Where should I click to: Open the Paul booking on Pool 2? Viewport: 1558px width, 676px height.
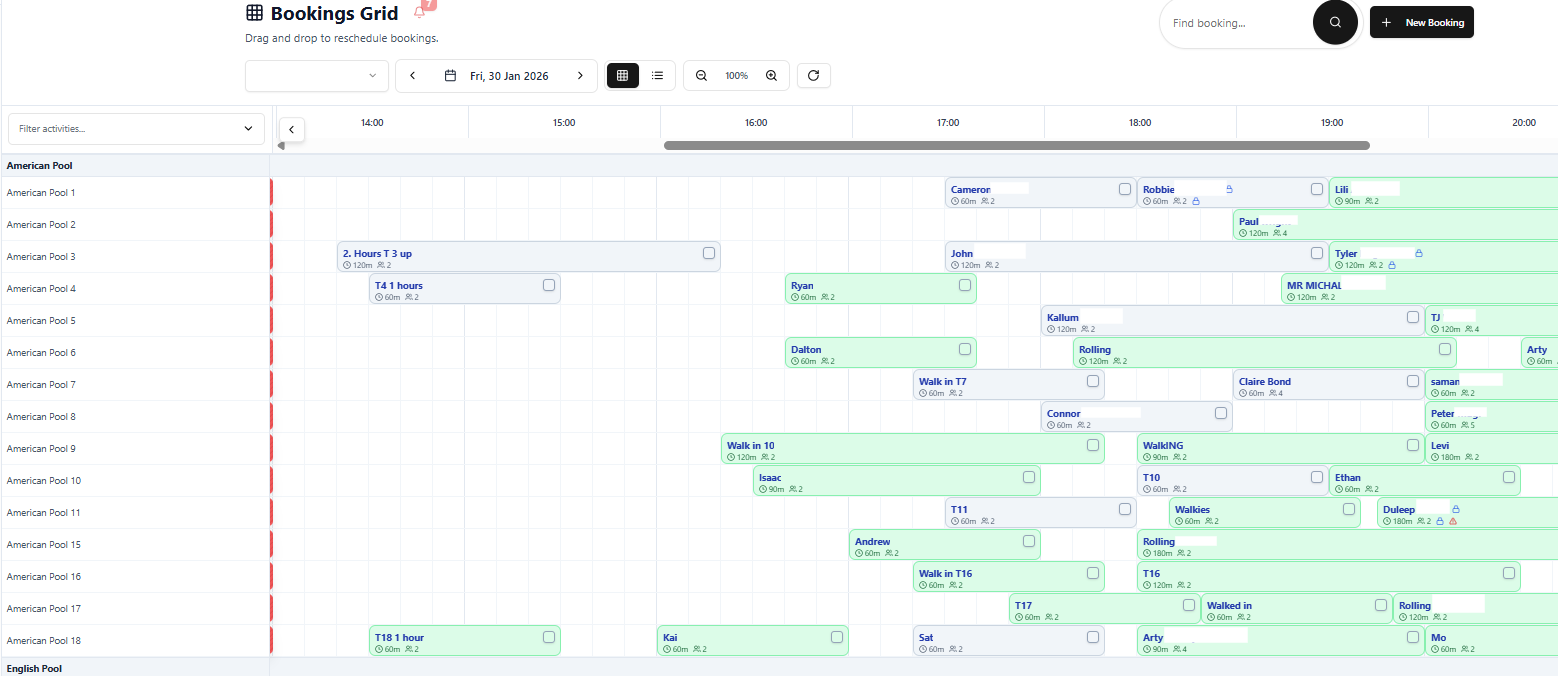1396,225
